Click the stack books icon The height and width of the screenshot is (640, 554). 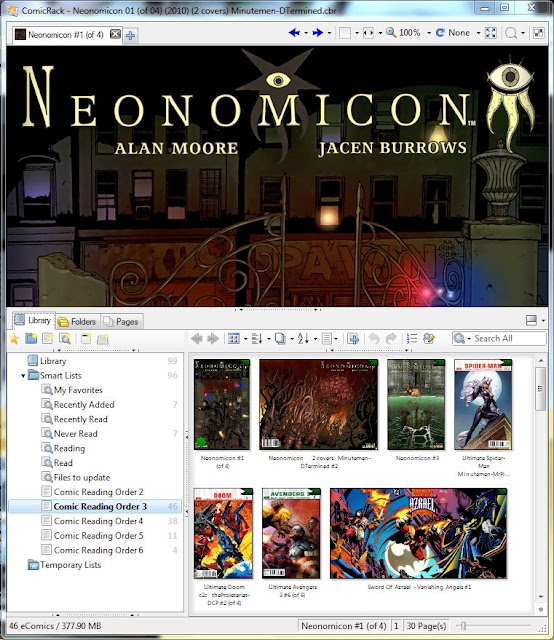pyautogui.click(x=280, y=338)
